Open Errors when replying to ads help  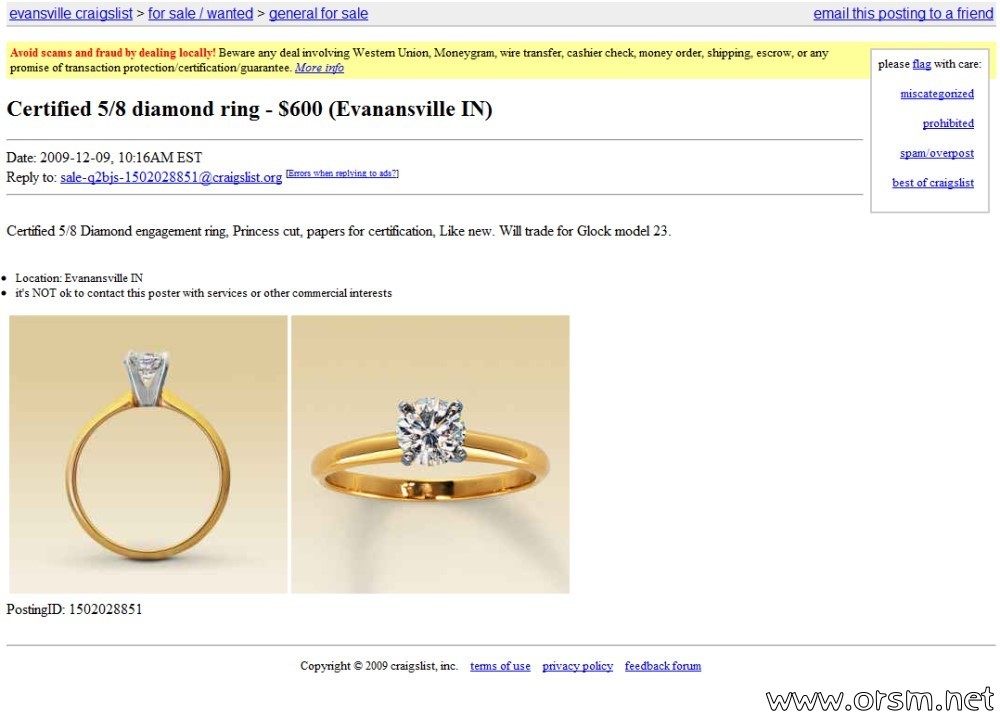click(342, 173)
